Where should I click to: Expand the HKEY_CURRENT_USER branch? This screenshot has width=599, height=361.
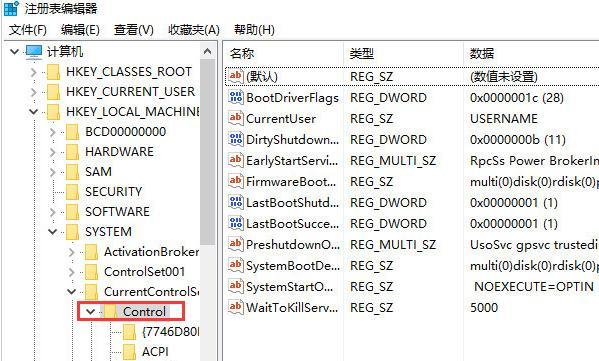pyautogui.click(x=34, y=92)
